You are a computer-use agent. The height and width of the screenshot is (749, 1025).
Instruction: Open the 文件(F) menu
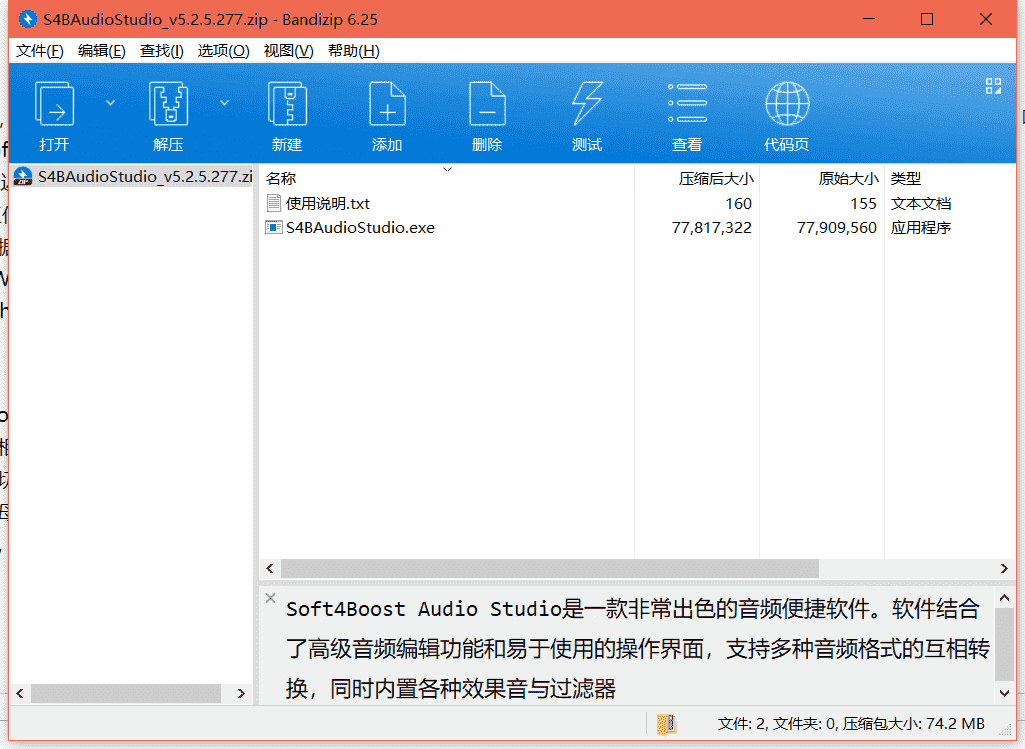click(x=39, y=51)
